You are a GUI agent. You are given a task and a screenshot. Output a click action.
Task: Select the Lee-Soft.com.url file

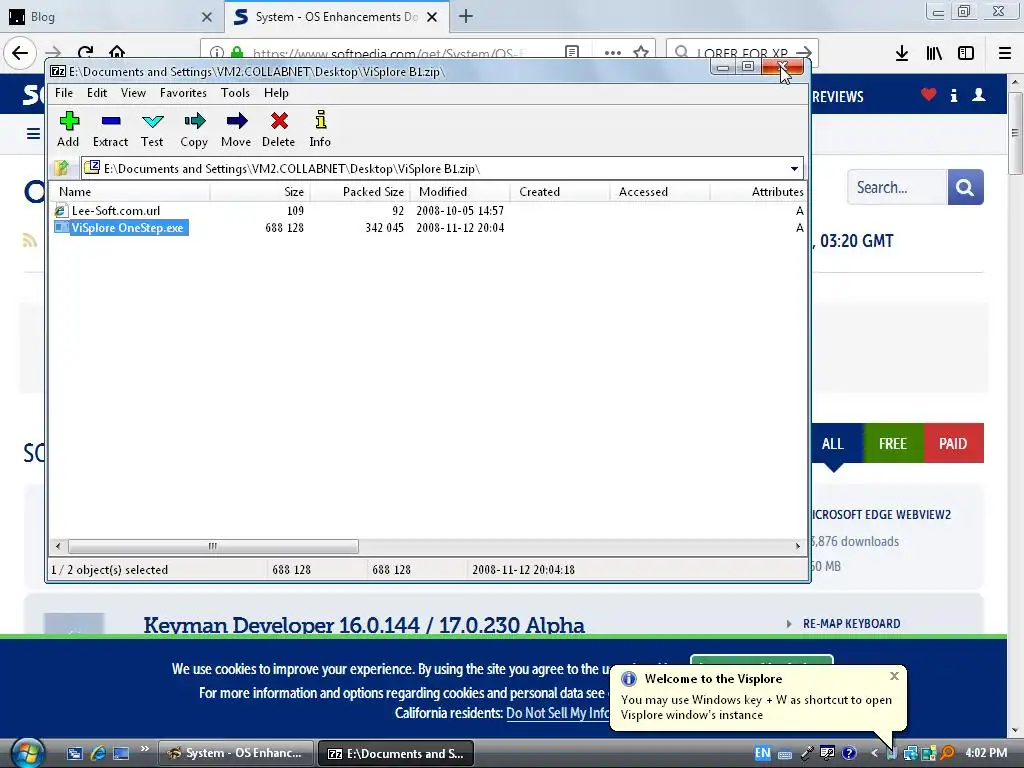click(116, 211)
